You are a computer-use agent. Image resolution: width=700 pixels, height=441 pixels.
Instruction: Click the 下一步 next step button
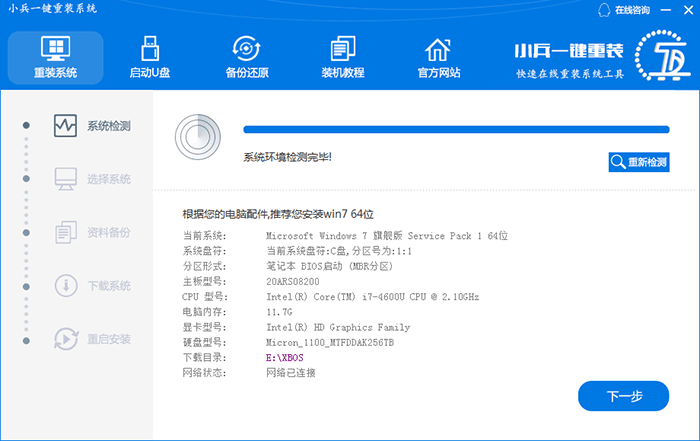point(623,396)
